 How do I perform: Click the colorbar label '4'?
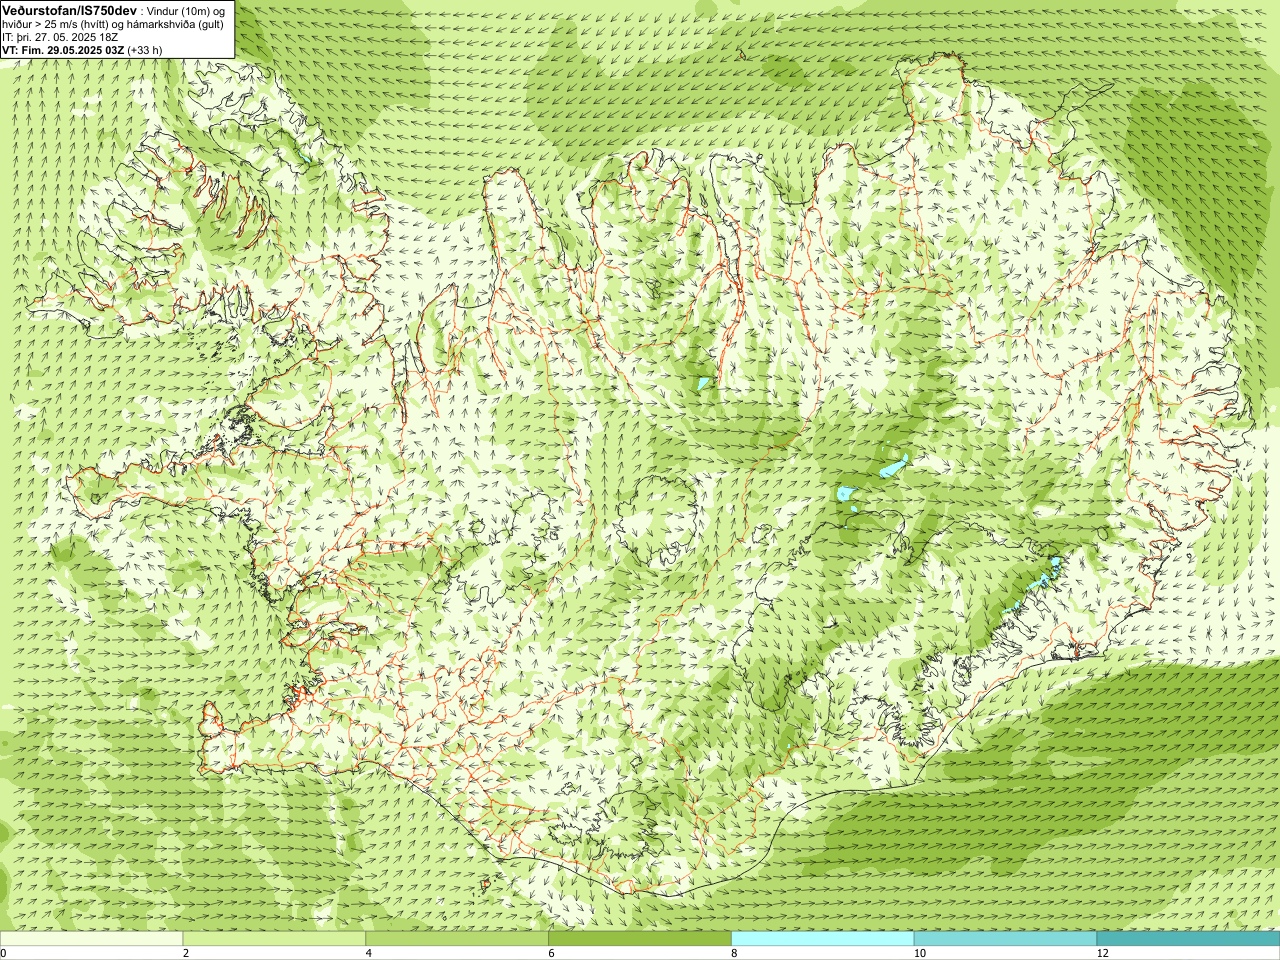coord(369,954)
